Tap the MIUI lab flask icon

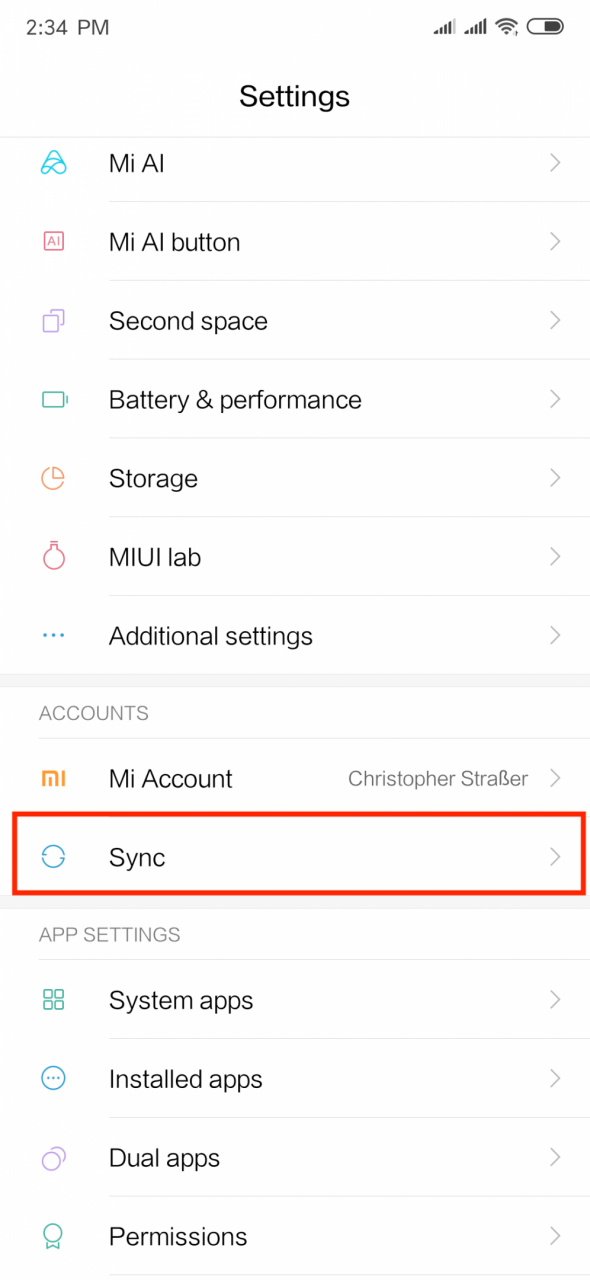click(x=53, y=556)
